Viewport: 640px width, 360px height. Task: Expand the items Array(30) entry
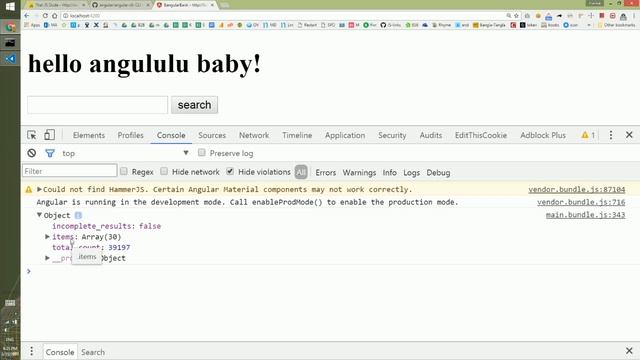coord(47,237)
